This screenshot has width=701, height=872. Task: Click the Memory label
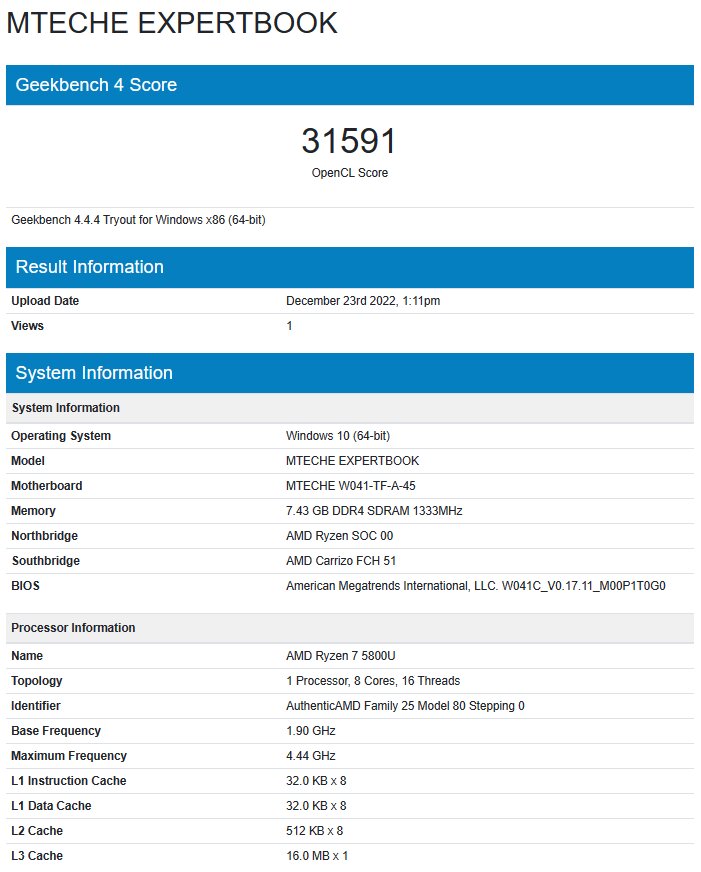[x=33, y=511]
